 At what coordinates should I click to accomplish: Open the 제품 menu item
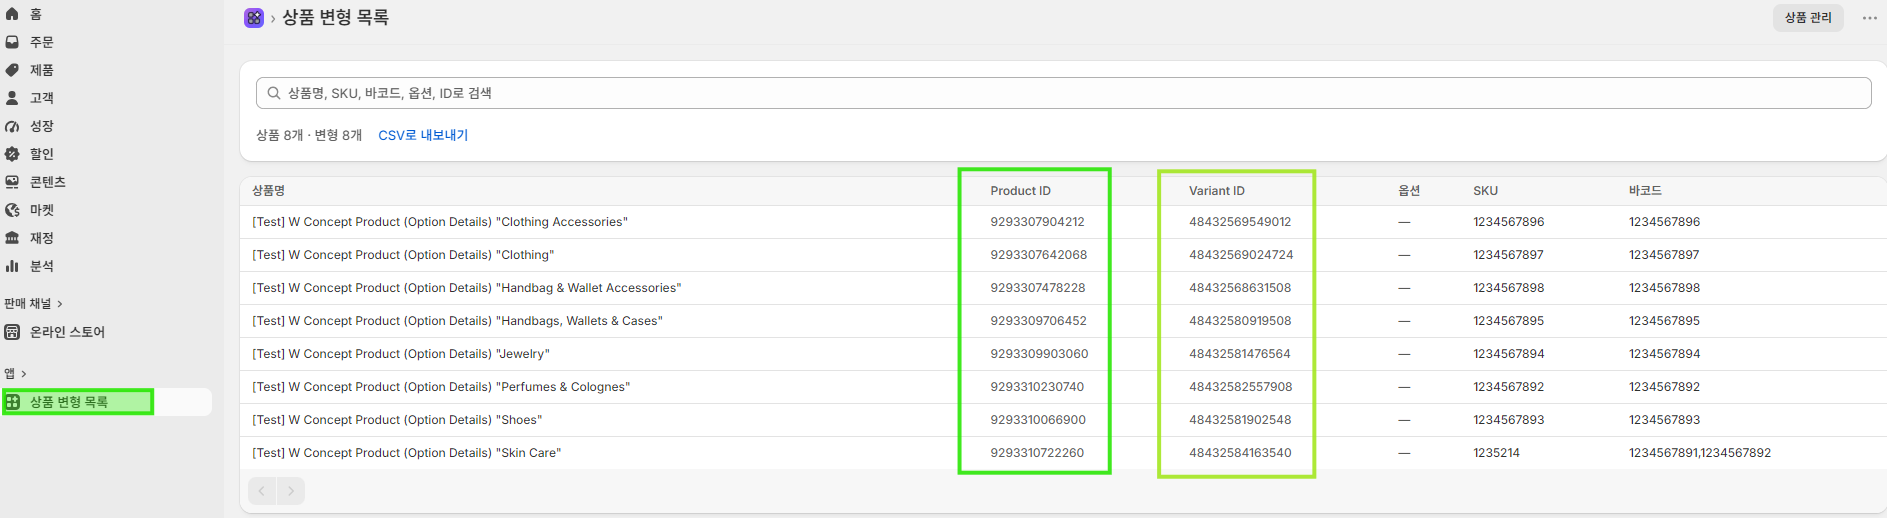click(42, 70)
